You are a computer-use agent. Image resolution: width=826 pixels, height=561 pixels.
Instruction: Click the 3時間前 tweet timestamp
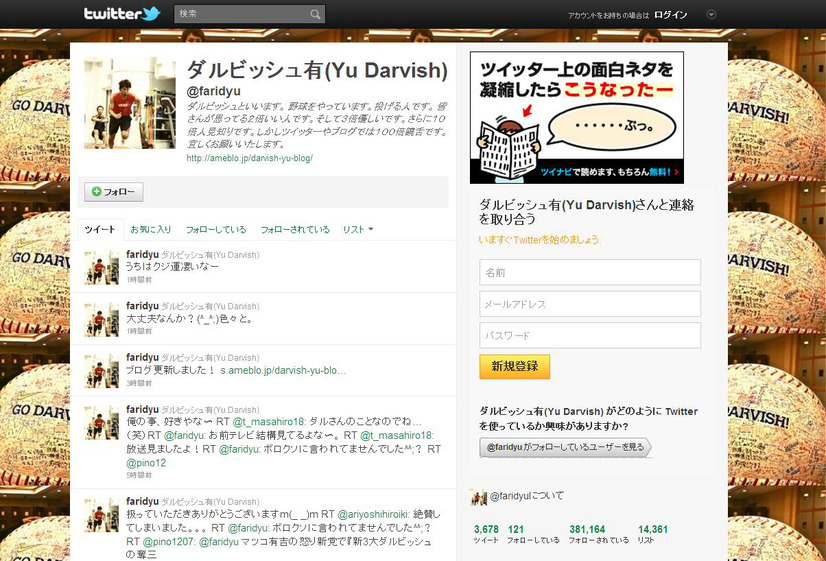[139, 383]
